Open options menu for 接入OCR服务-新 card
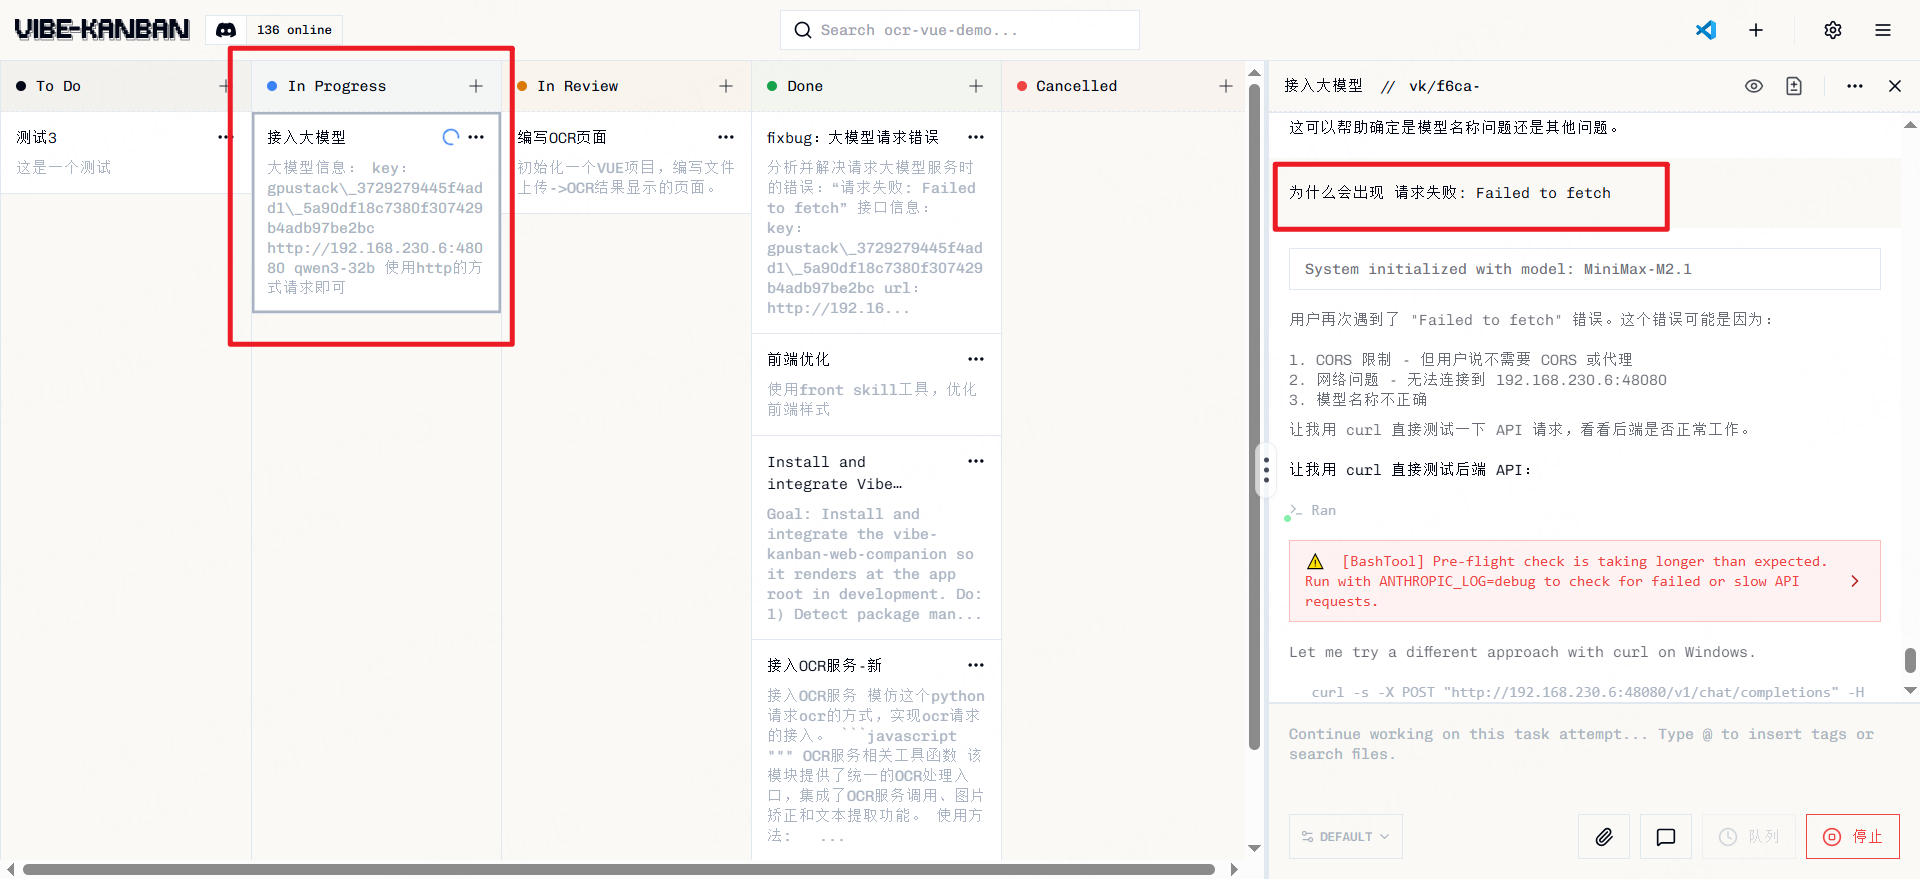Image resolution: width=1920 pixels, height=879 pixels. (976, 665)
